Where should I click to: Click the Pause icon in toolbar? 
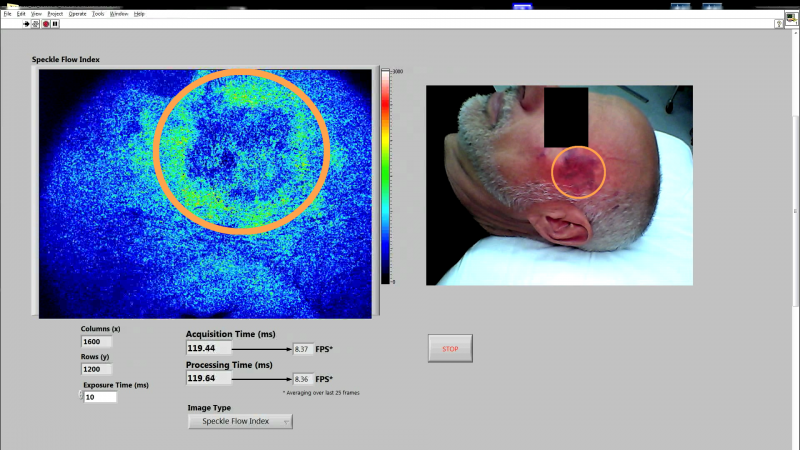point(56,23)
